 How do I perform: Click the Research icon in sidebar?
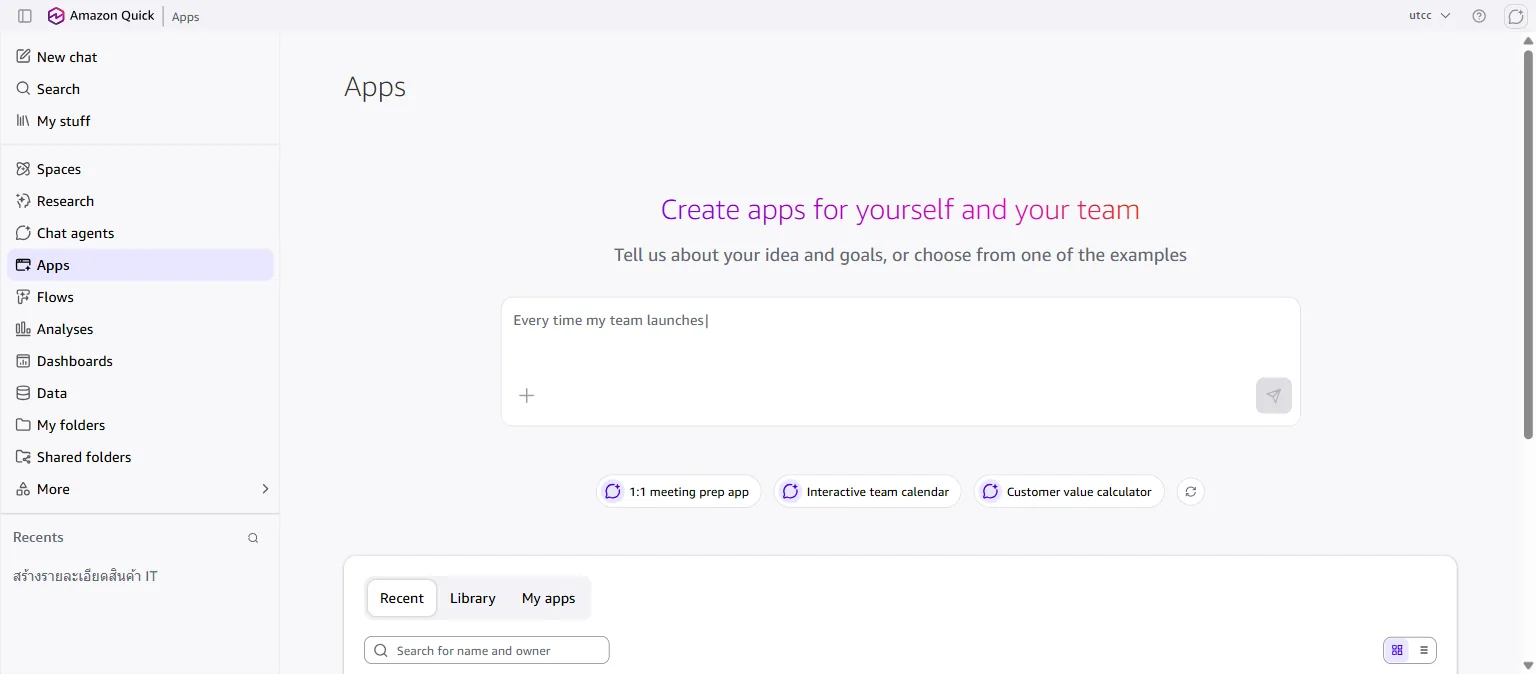[x=23, y=201]
